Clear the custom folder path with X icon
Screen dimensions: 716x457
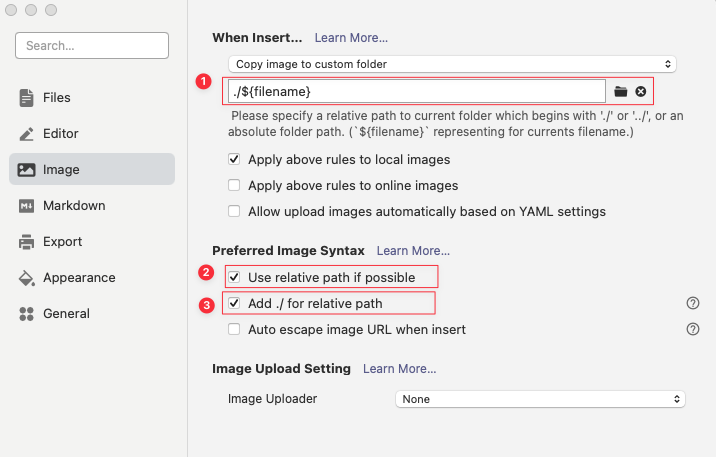click(x=641, y=92)
